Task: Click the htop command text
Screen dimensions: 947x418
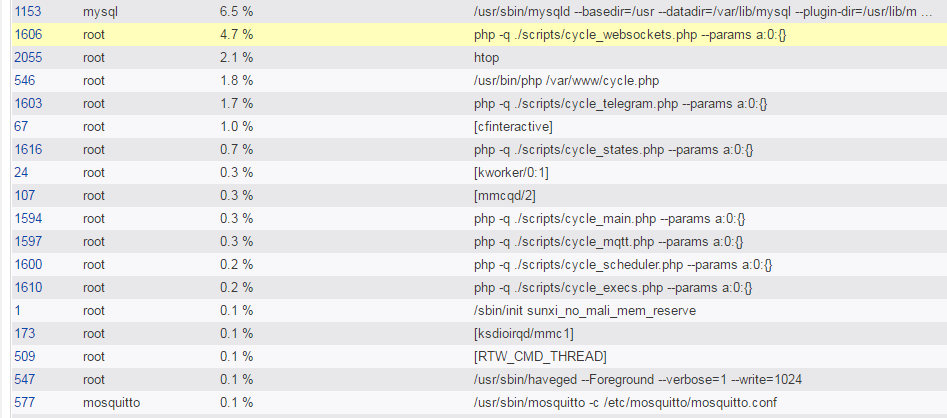Action: click(486, 57)
